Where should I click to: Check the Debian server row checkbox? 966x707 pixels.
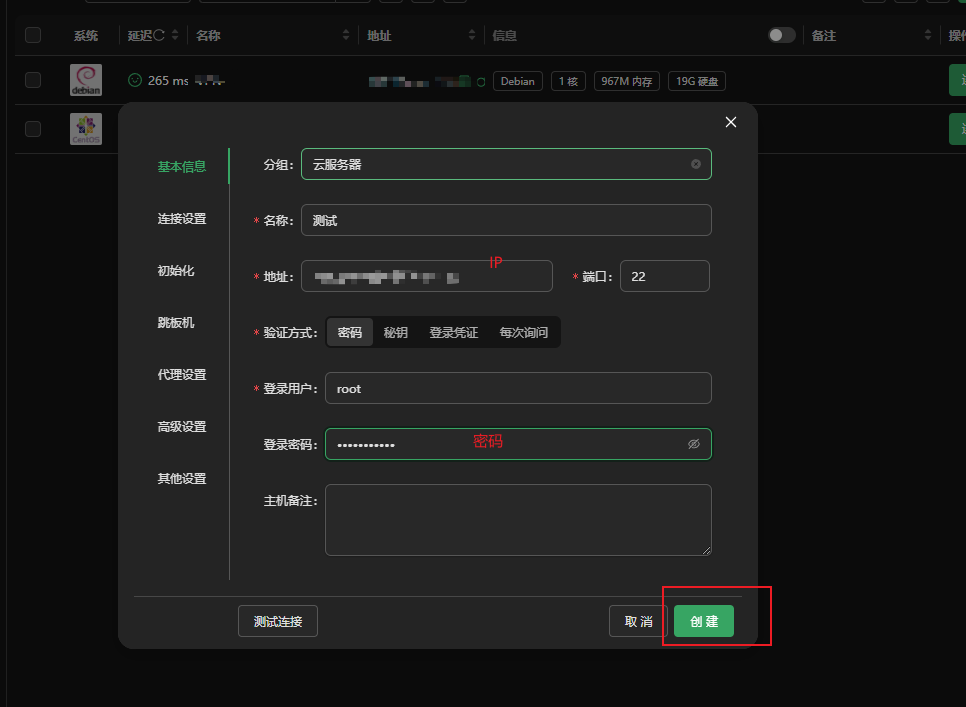(x=33, y=78)
